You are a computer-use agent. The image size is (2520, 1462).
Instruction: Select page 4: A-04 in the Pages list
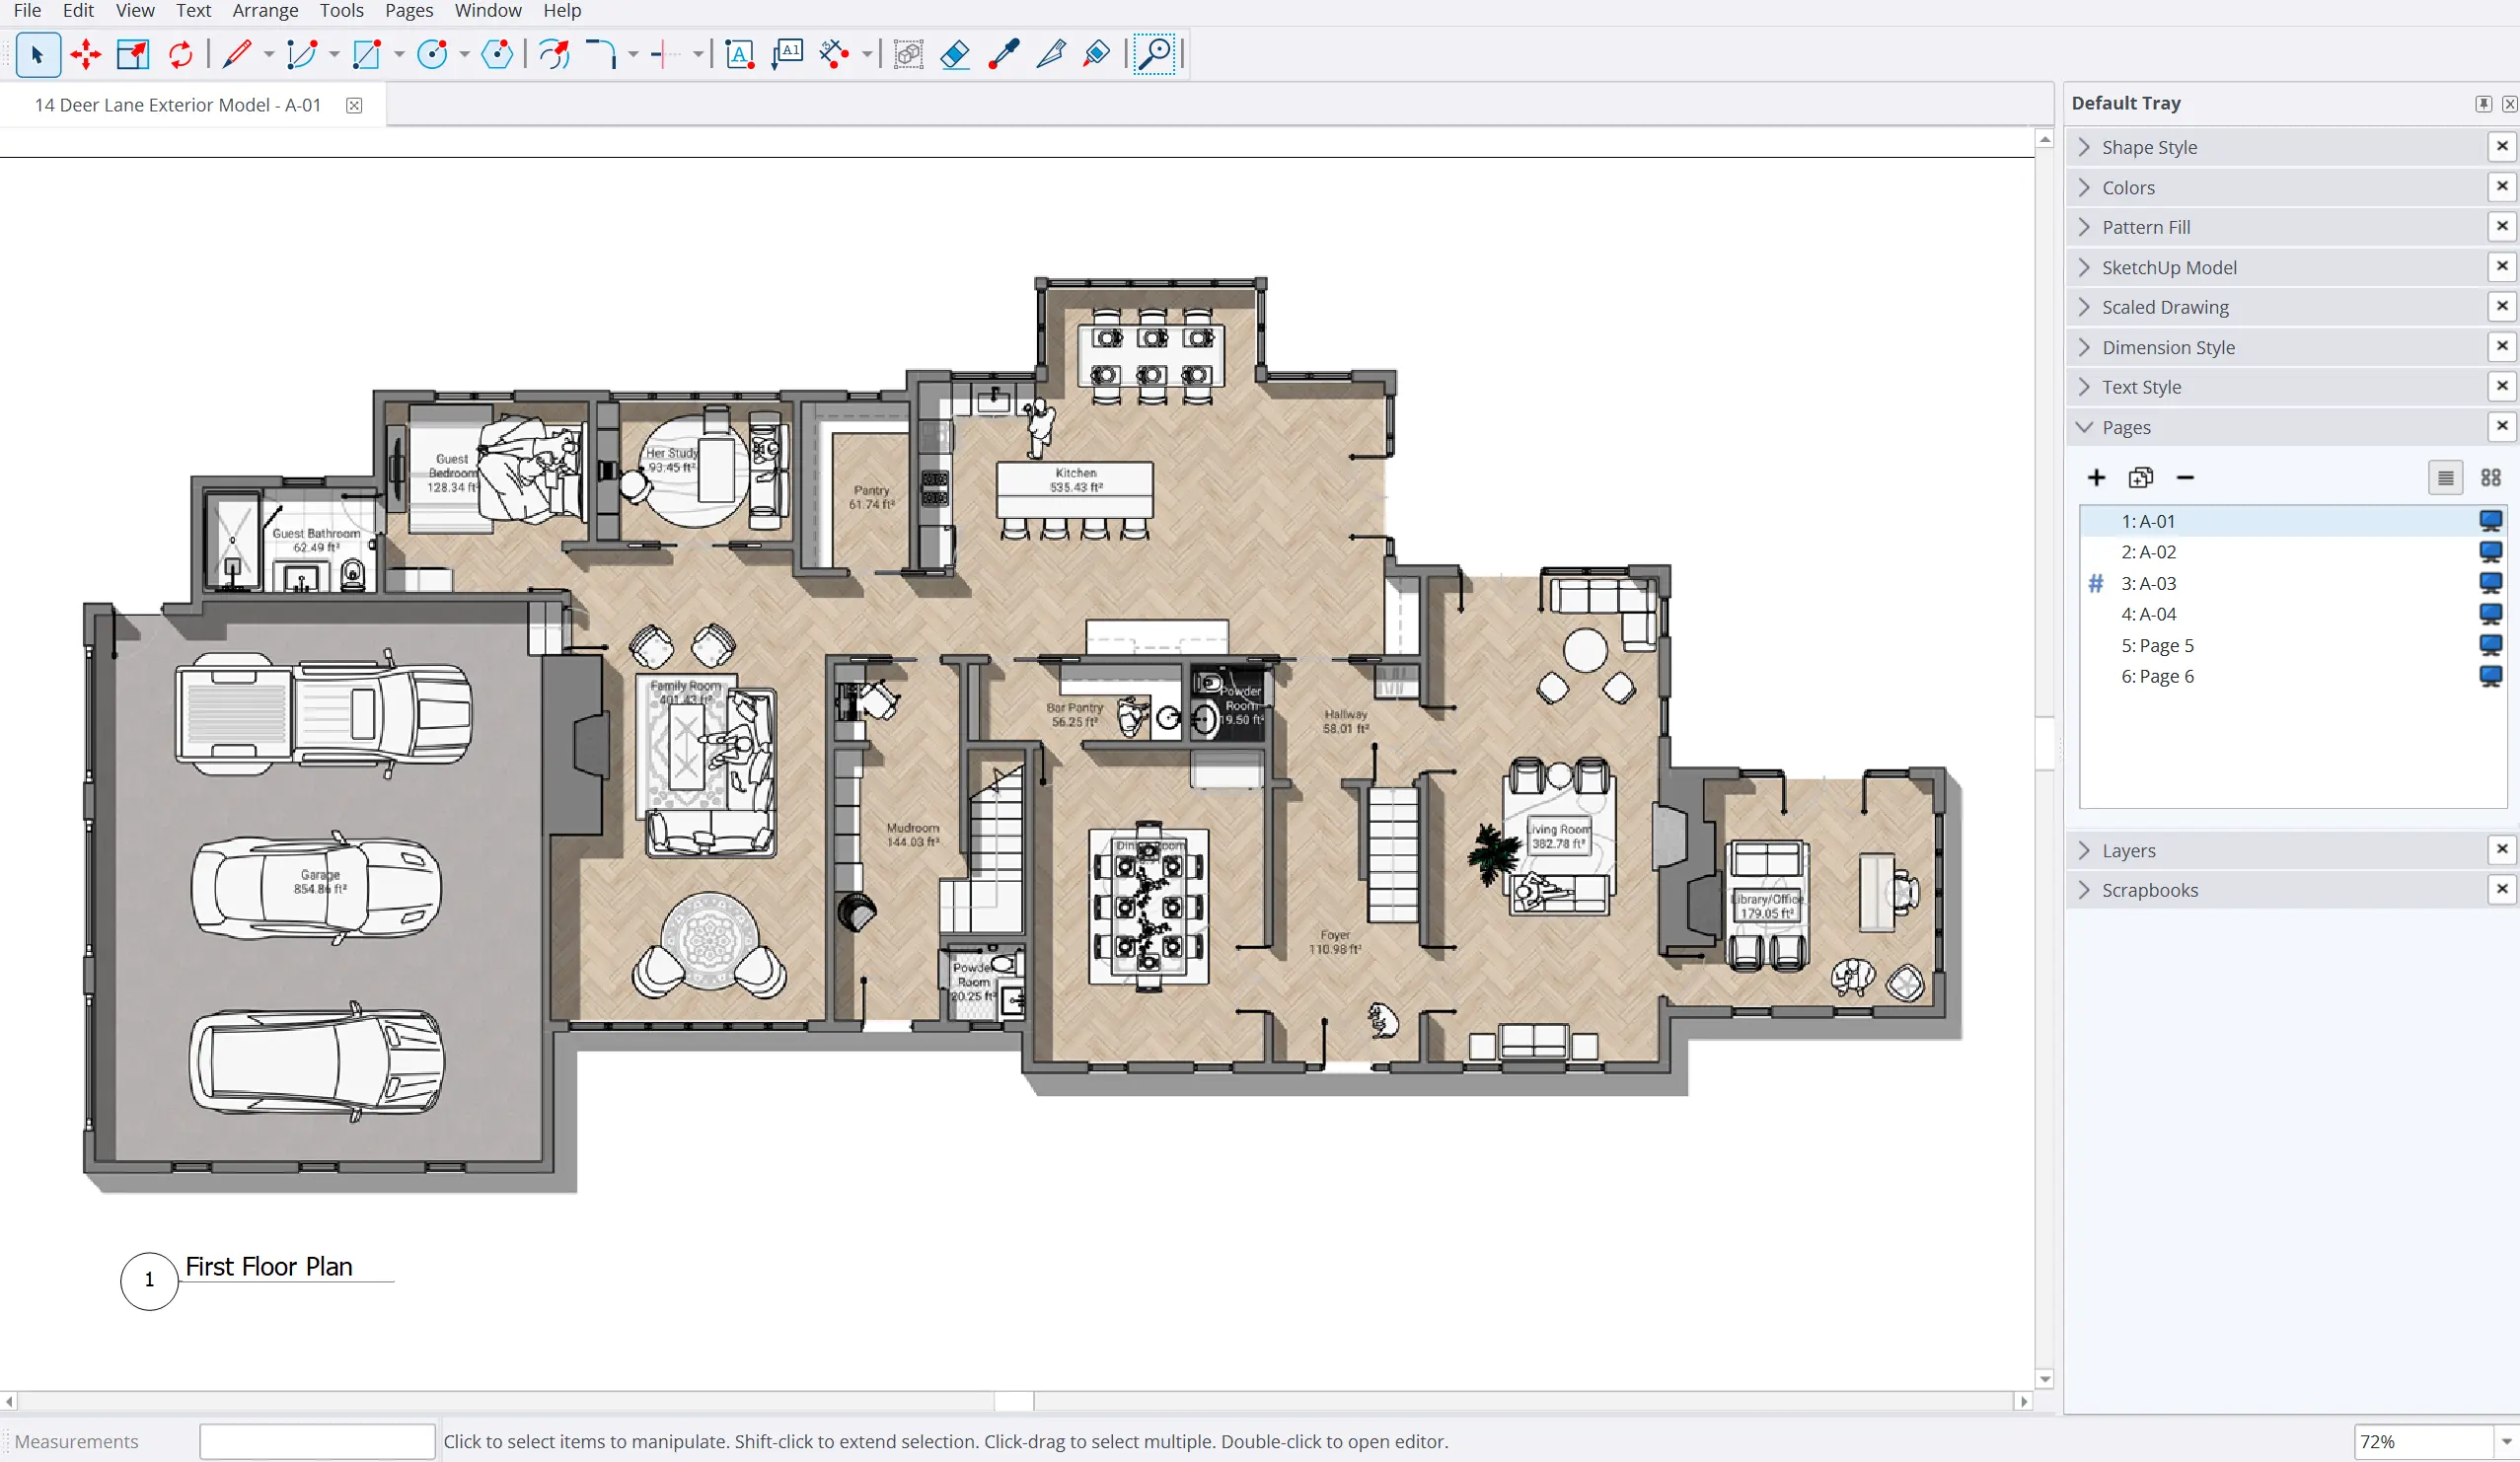click(x=2148, y=614)
